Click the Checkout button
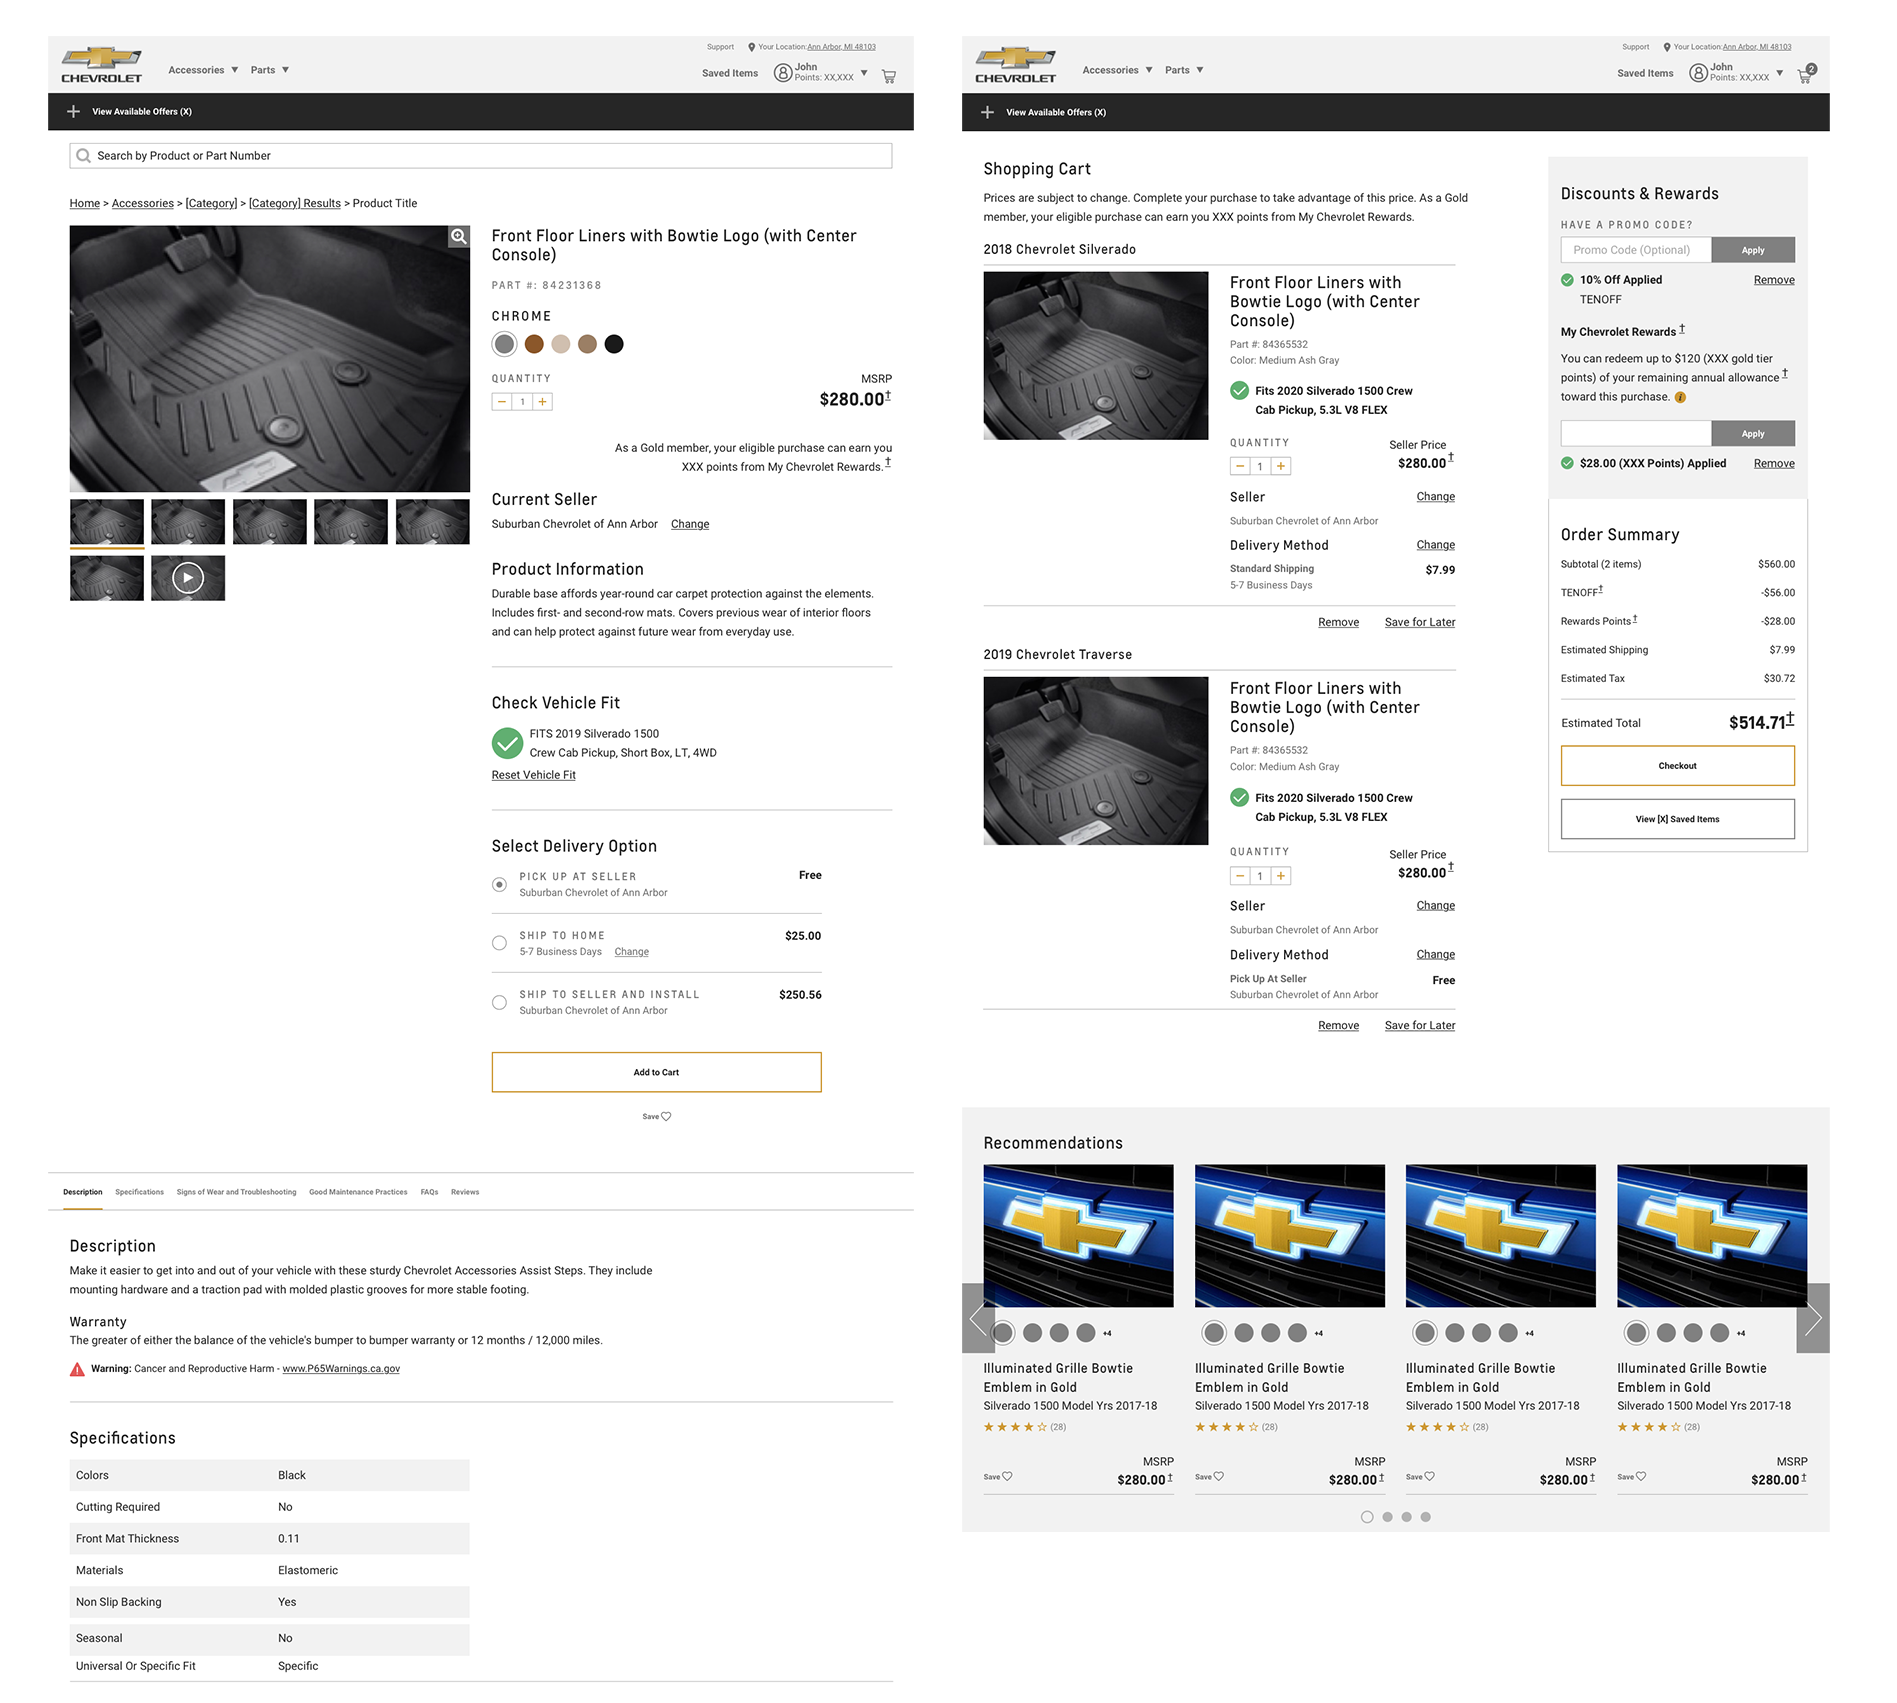 click(1677, 766)
